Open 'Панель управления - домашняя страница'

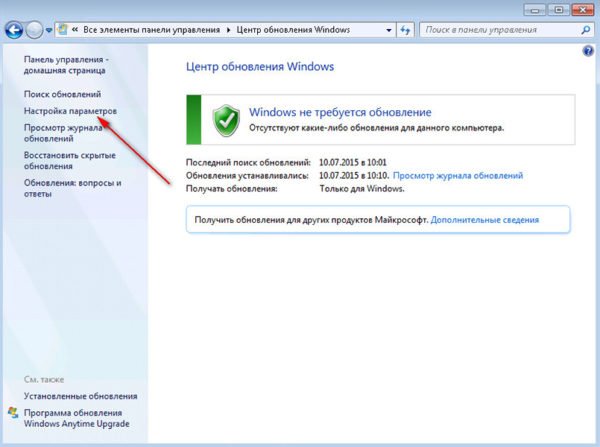click(x=66, y=65)
